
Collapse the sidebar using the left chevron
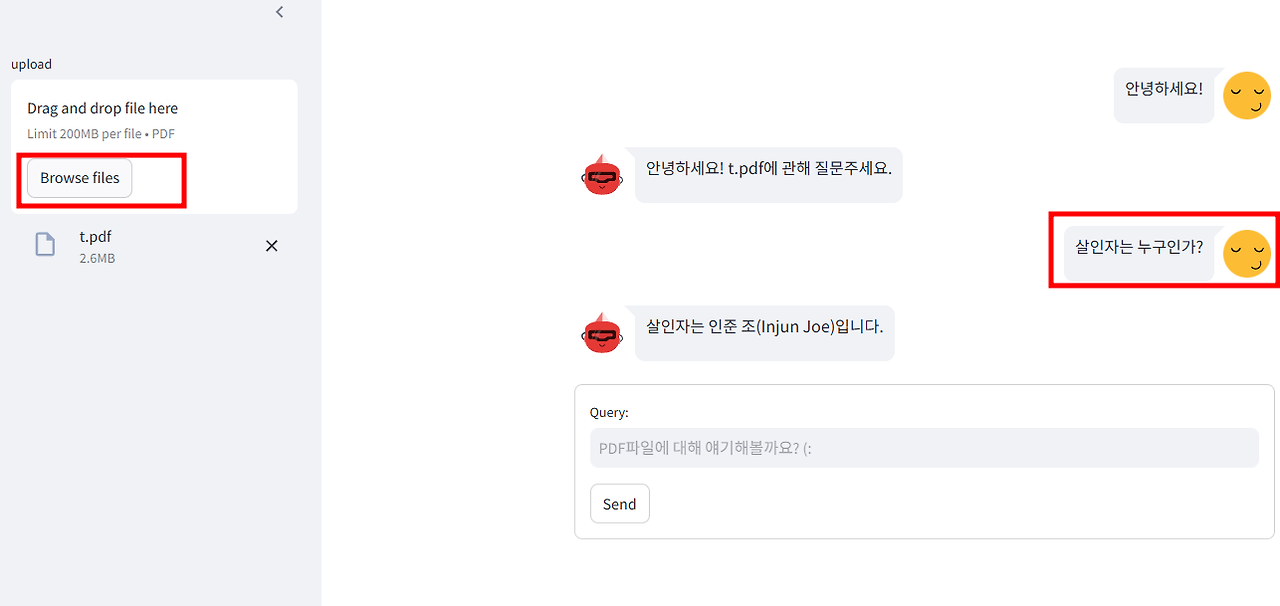tap(279, 12)
